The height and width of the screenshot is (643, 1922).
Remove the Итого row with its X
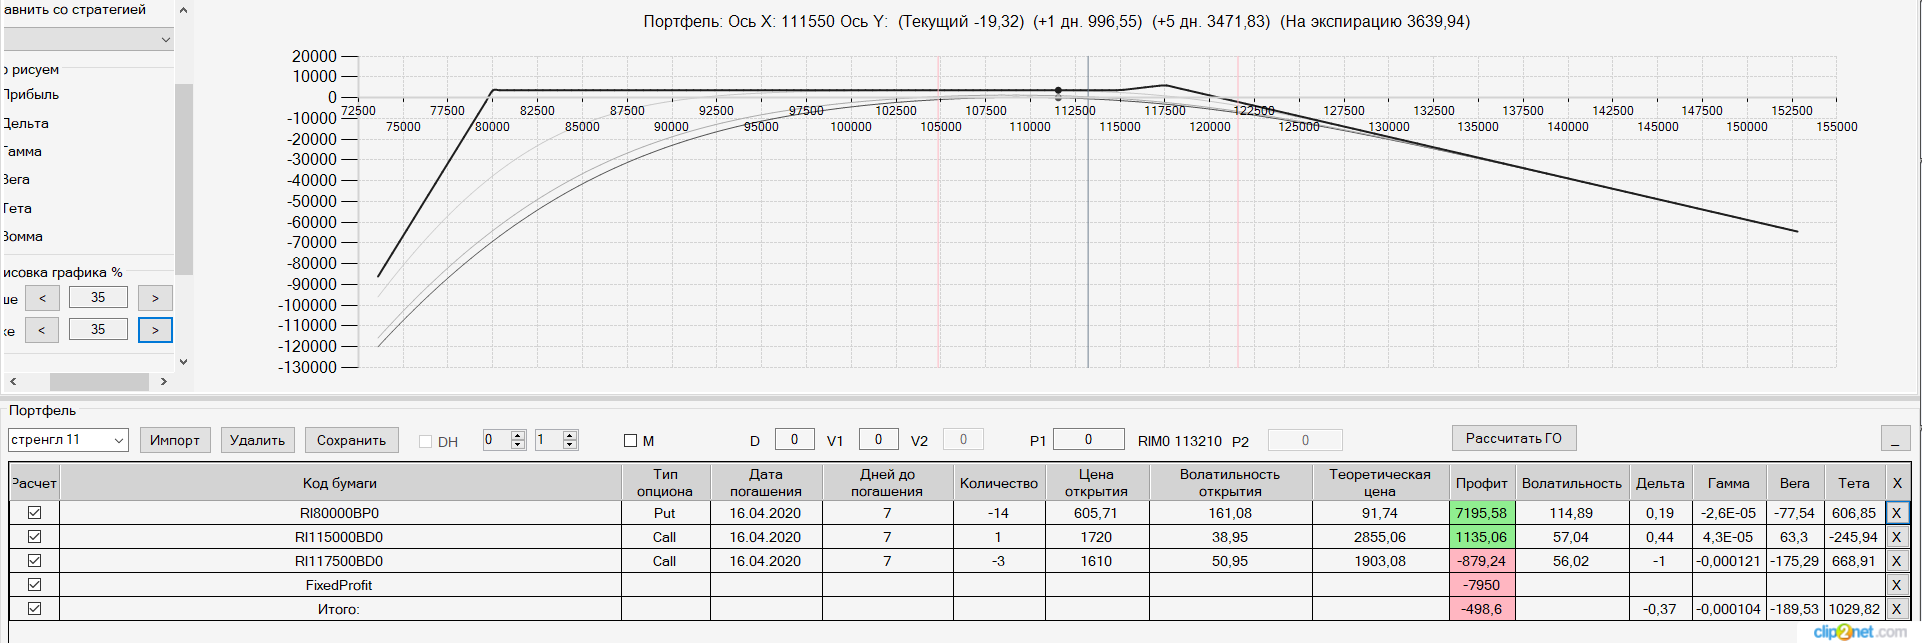coord(1896,609)
